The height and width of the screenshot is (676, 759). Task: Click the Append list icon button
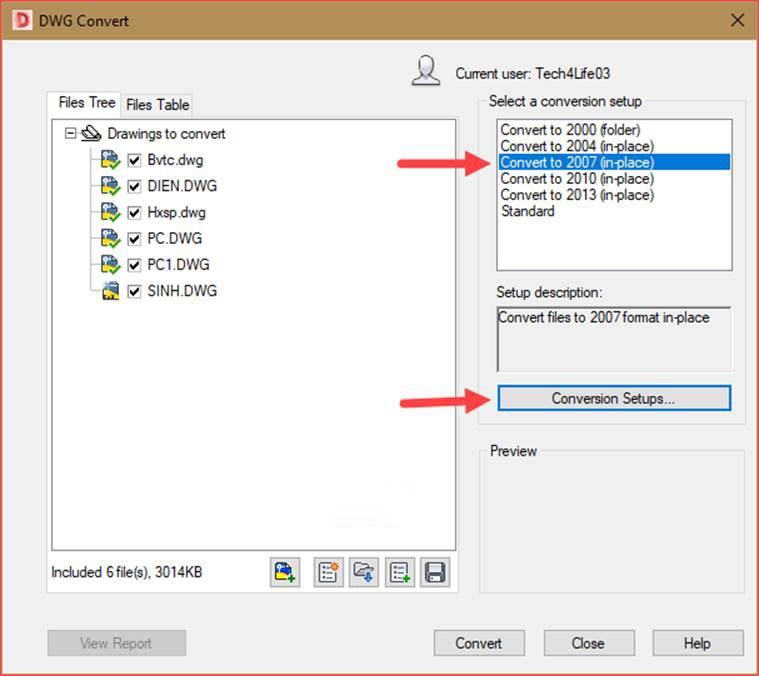pyautogui.click(x=399, y=572)
